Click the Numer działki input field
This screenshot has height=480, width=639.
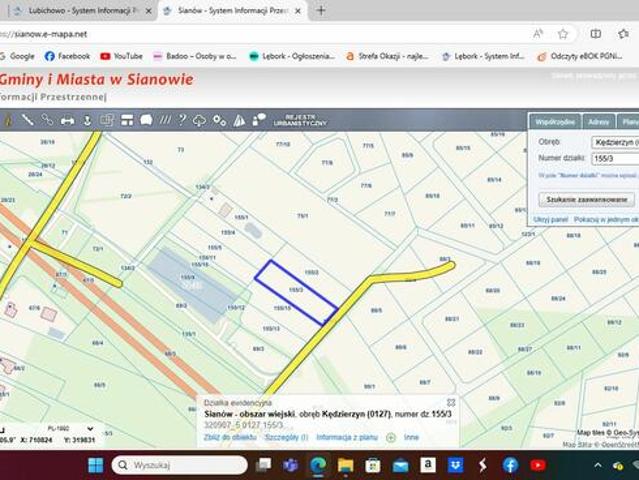click(614, 158)
